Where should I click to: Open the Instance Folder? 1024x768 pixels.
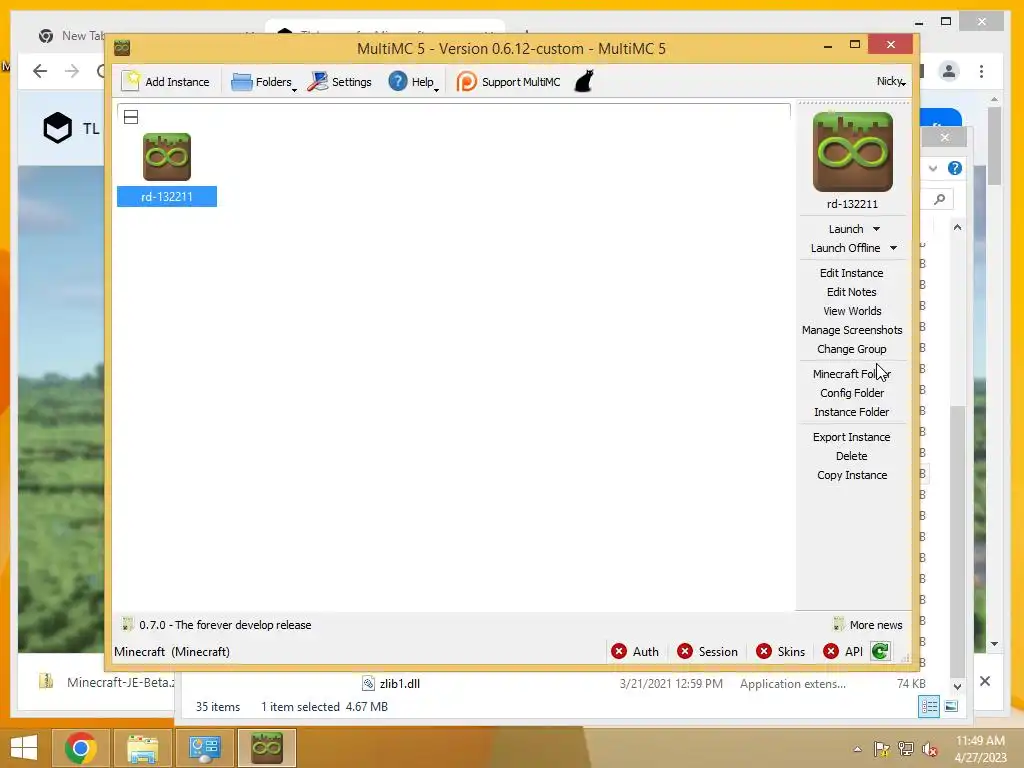pyautogui.click(x=852, y=411)
